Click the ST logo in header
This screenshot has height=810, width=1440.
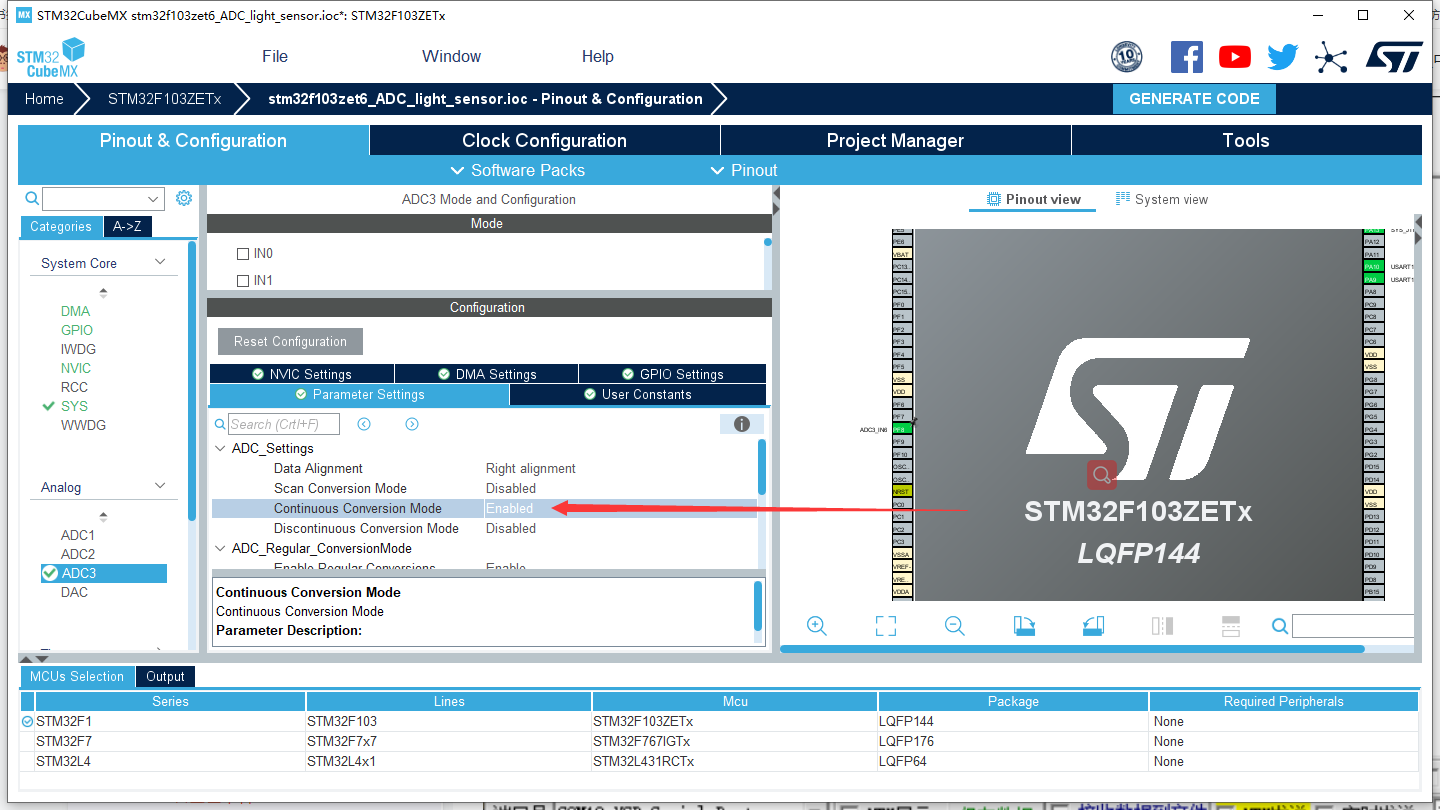[1394, 57]
